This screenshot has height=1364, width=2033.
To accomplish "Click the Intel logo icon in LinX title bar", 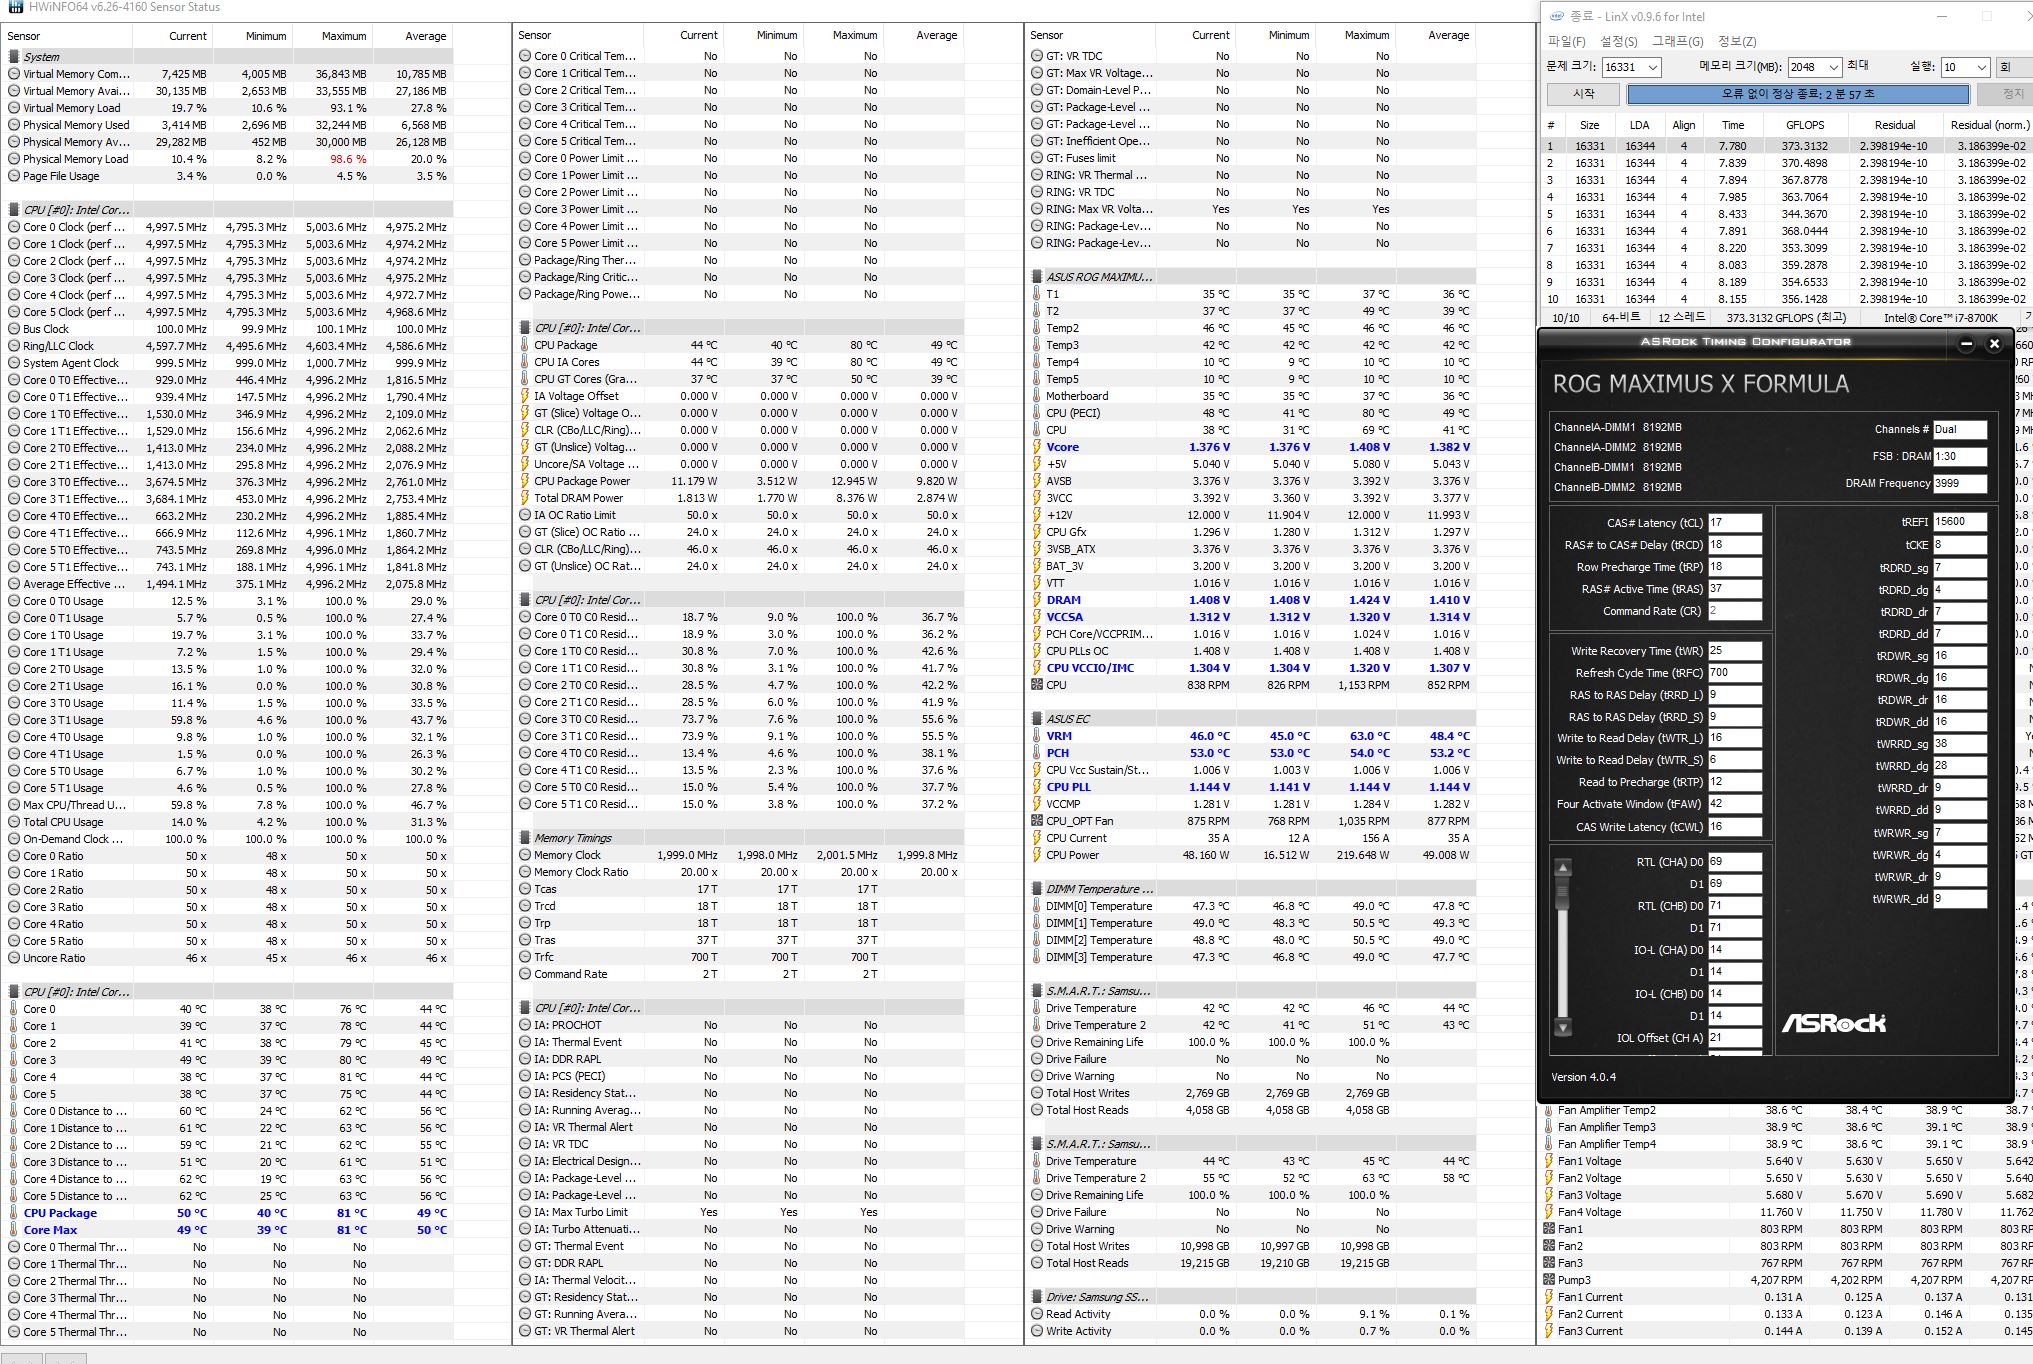I will click(x=1557, y=16).
